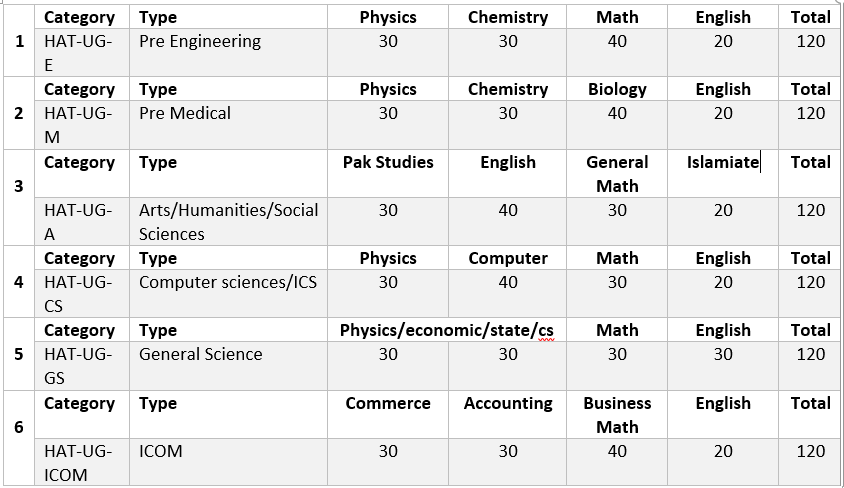
Task: Click the Pre Engineering type cell
Action: tap(200, 41)
